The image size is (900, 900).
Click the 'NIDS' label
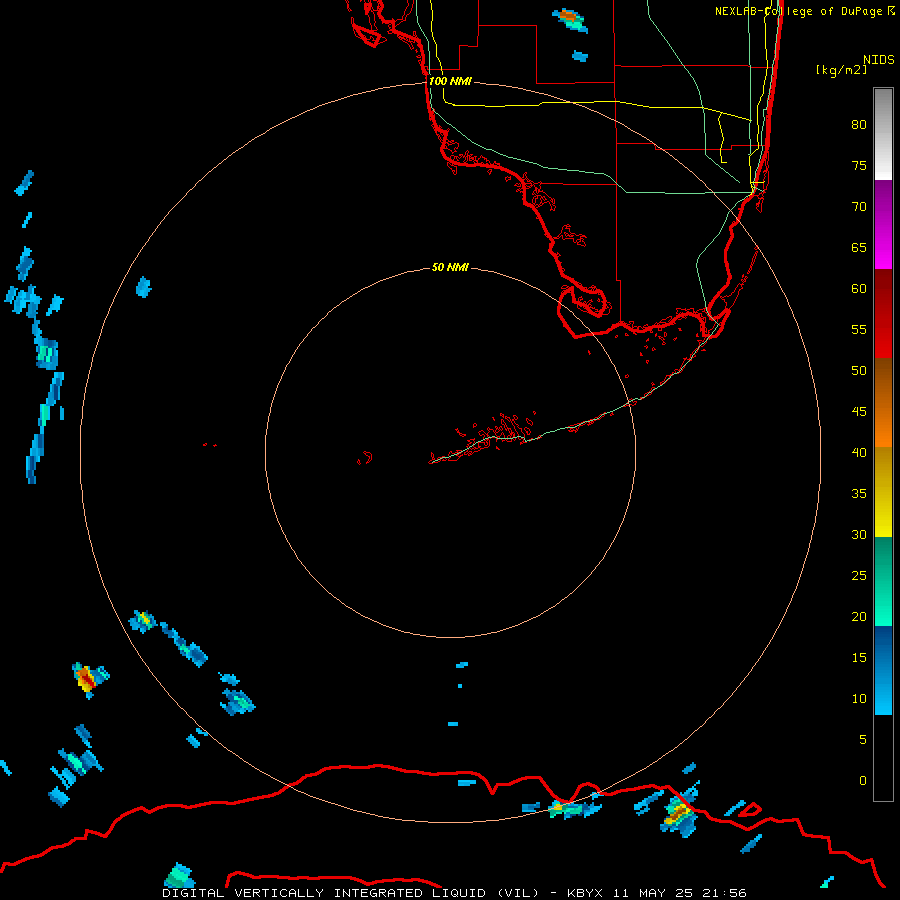878,59
